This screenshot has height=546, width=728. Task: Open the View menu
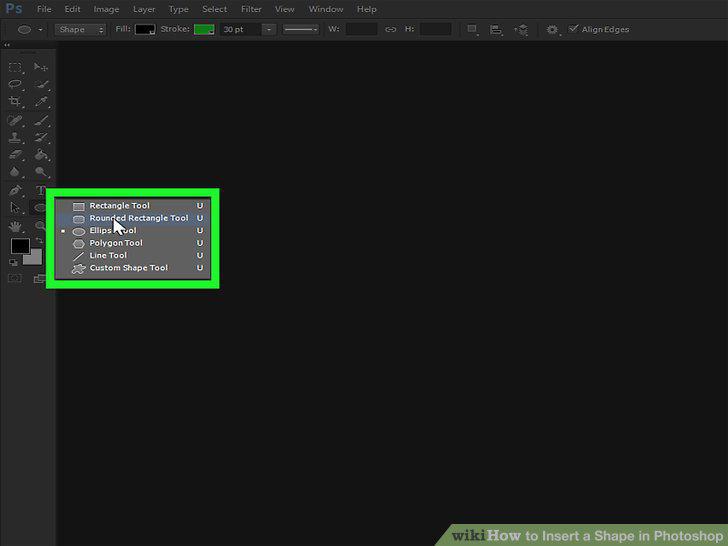[285, 9]
